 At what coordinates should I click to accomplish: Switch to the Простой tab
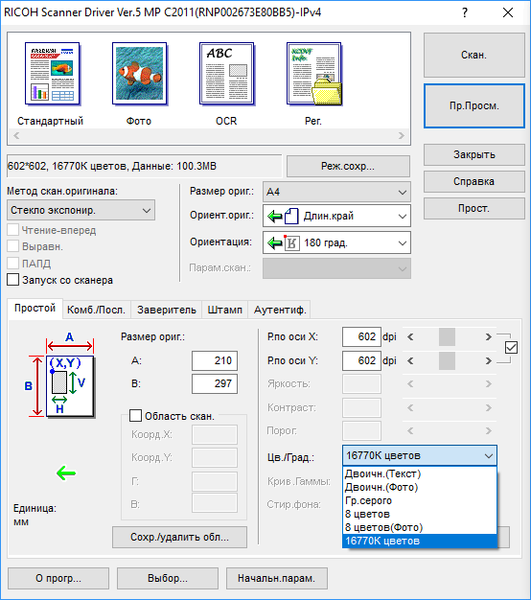(35, 308)
